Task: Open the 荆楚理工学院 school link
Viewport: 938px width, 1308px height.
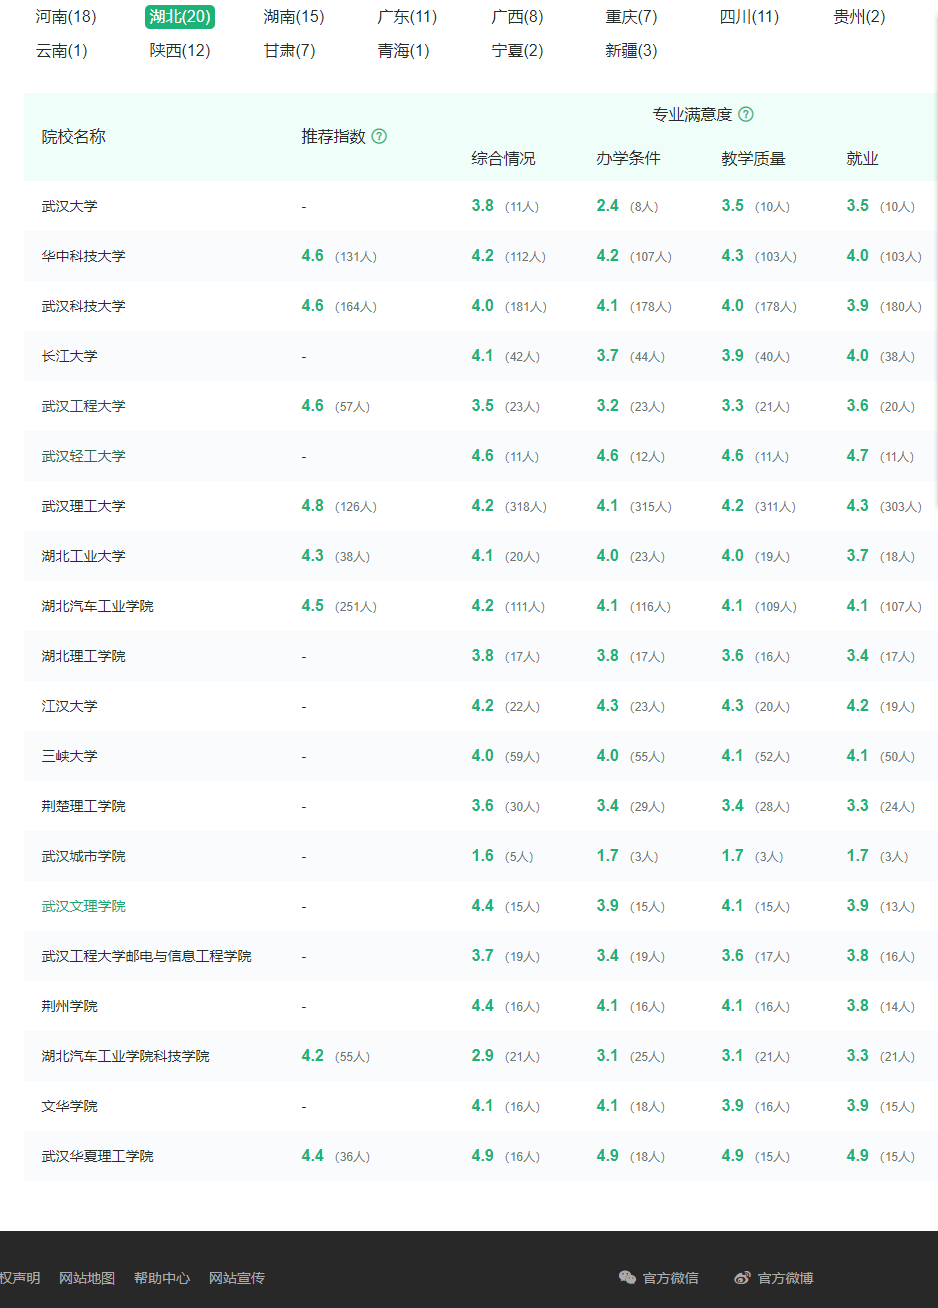Action: point(84,806)
